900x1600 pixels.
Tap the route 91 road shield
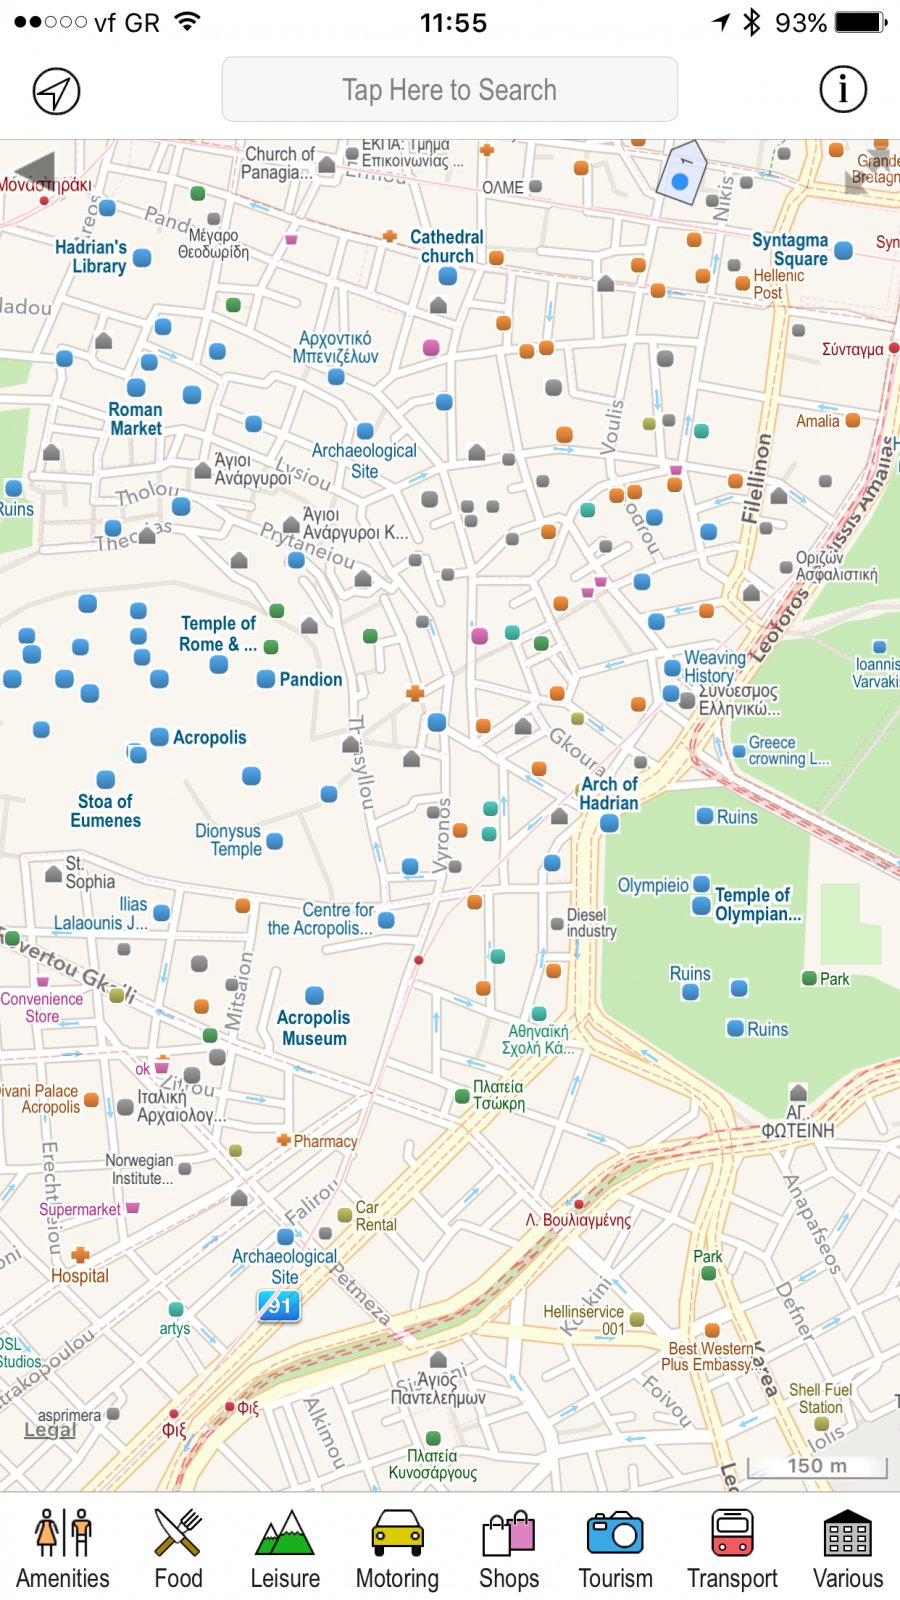coord(279,1305)
